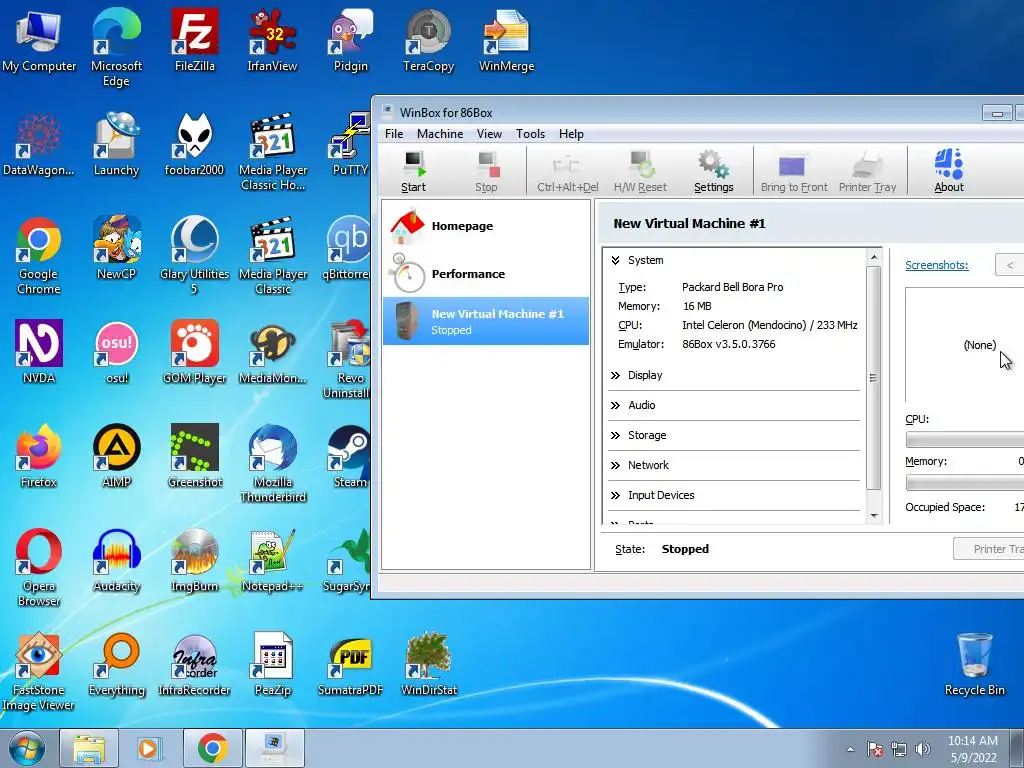The height and width of the screenshot is (768, 1024).
Task: Open Pidgin desktop icon
Action: [x=351, y=40]
